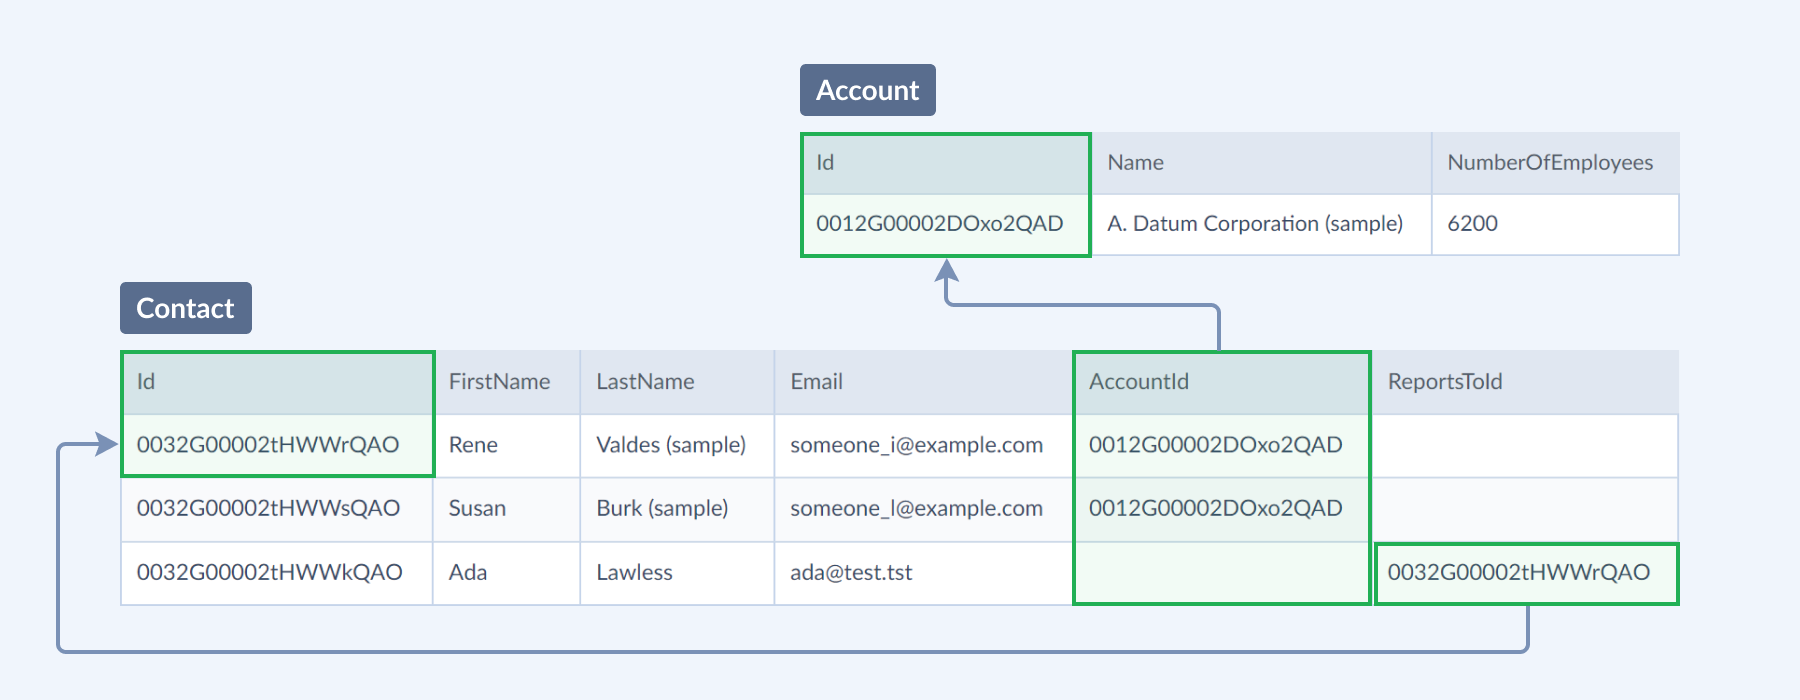Select the Email column header

point(923,382)
